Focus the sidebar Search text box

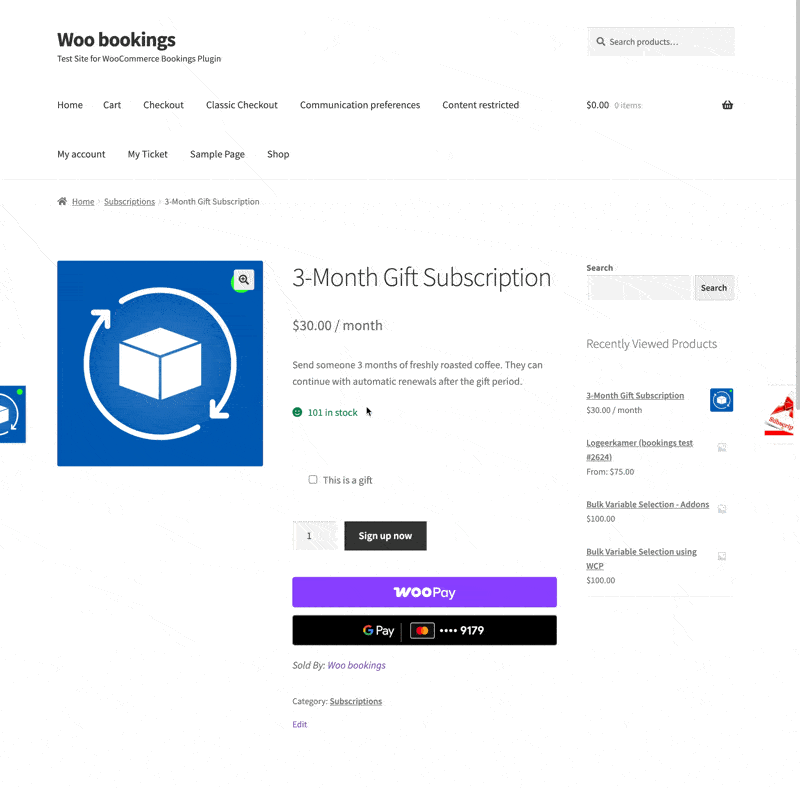pos(639,288)
